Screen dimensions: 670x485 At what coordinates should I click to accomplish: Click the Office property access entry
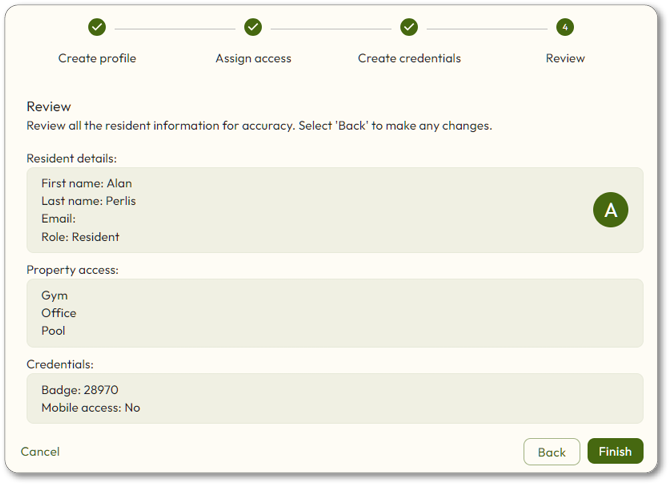pos(59,313)
